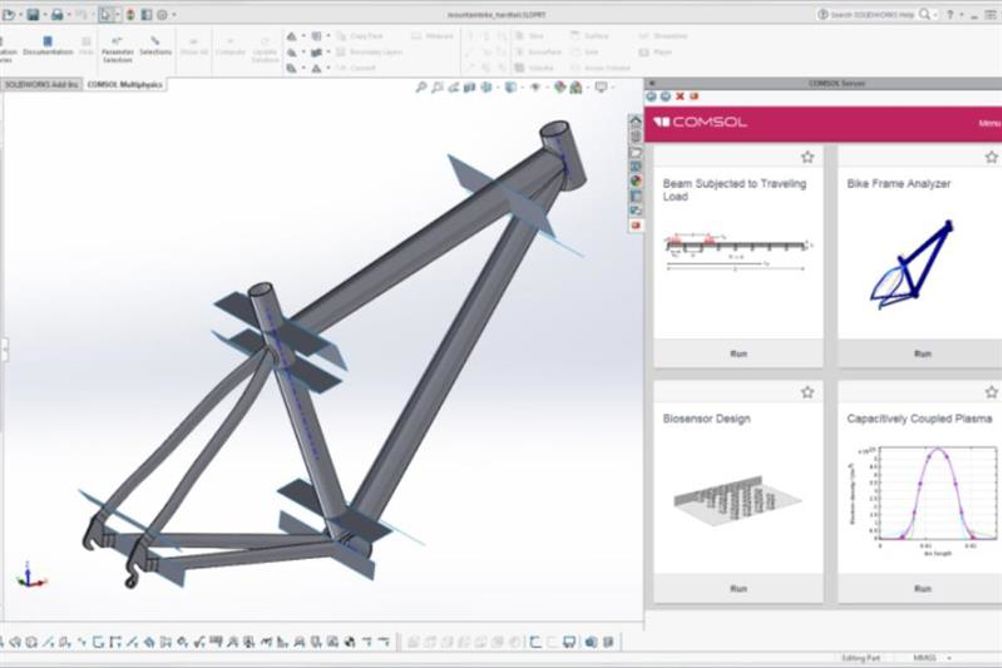
Task: Click the Rebuild traffic light icon
Action: (x=130, y=14)
